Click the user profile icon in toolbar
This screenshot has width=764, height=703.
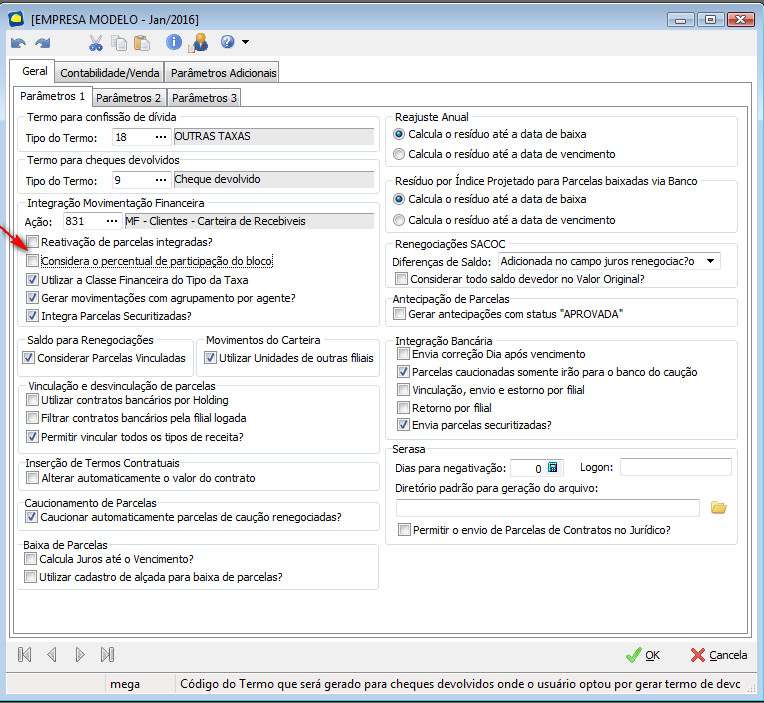198,42
